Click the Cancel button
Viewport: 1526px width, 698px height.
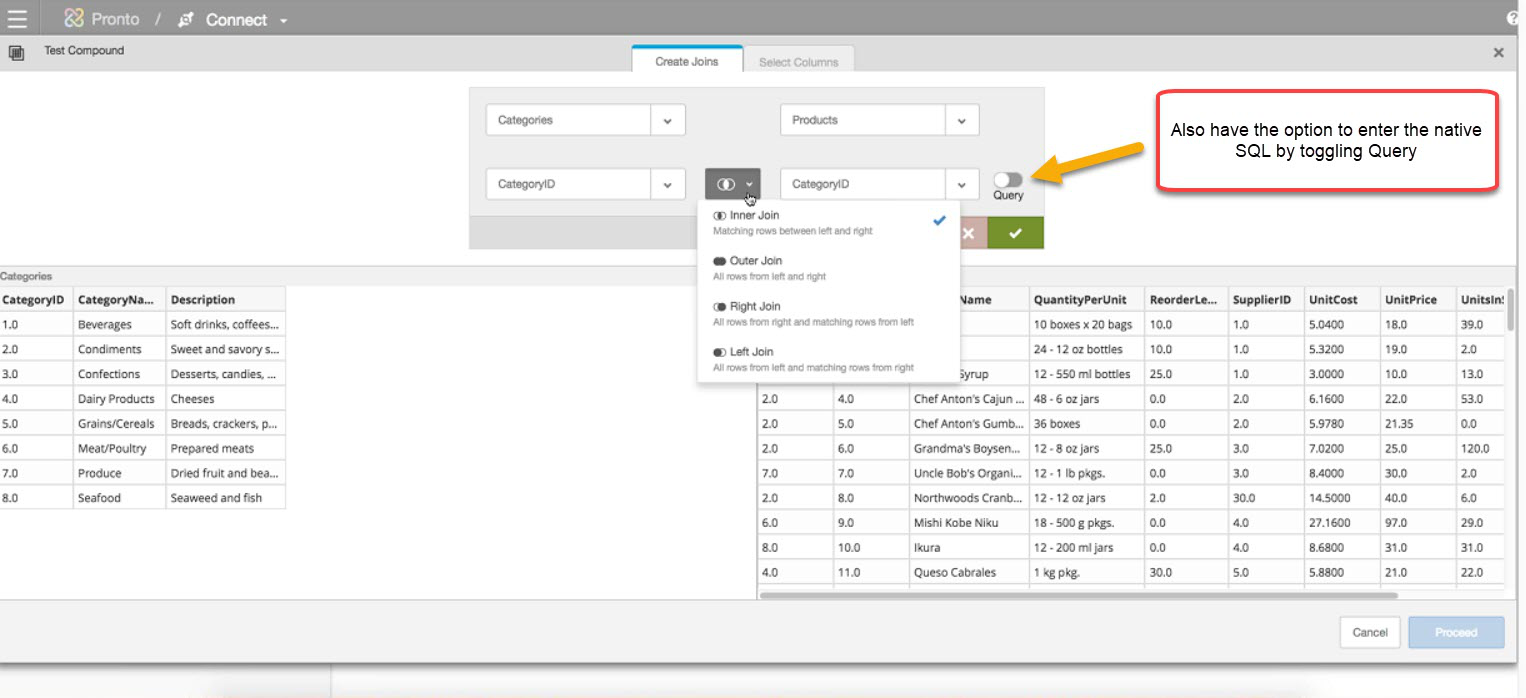coord(1369,632)
